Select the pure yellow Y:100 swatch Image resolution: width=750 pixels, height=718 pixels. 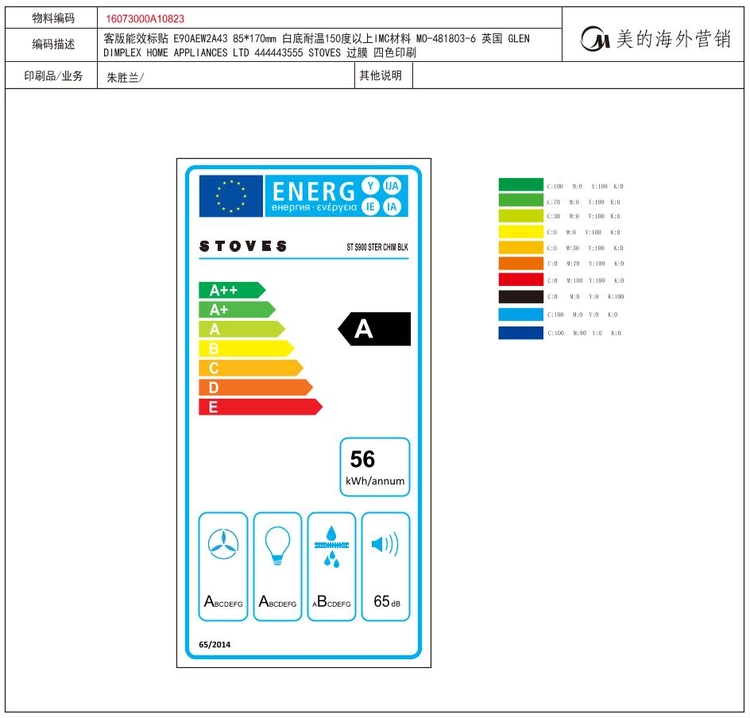pyautogui.click(x=521, y=232)
